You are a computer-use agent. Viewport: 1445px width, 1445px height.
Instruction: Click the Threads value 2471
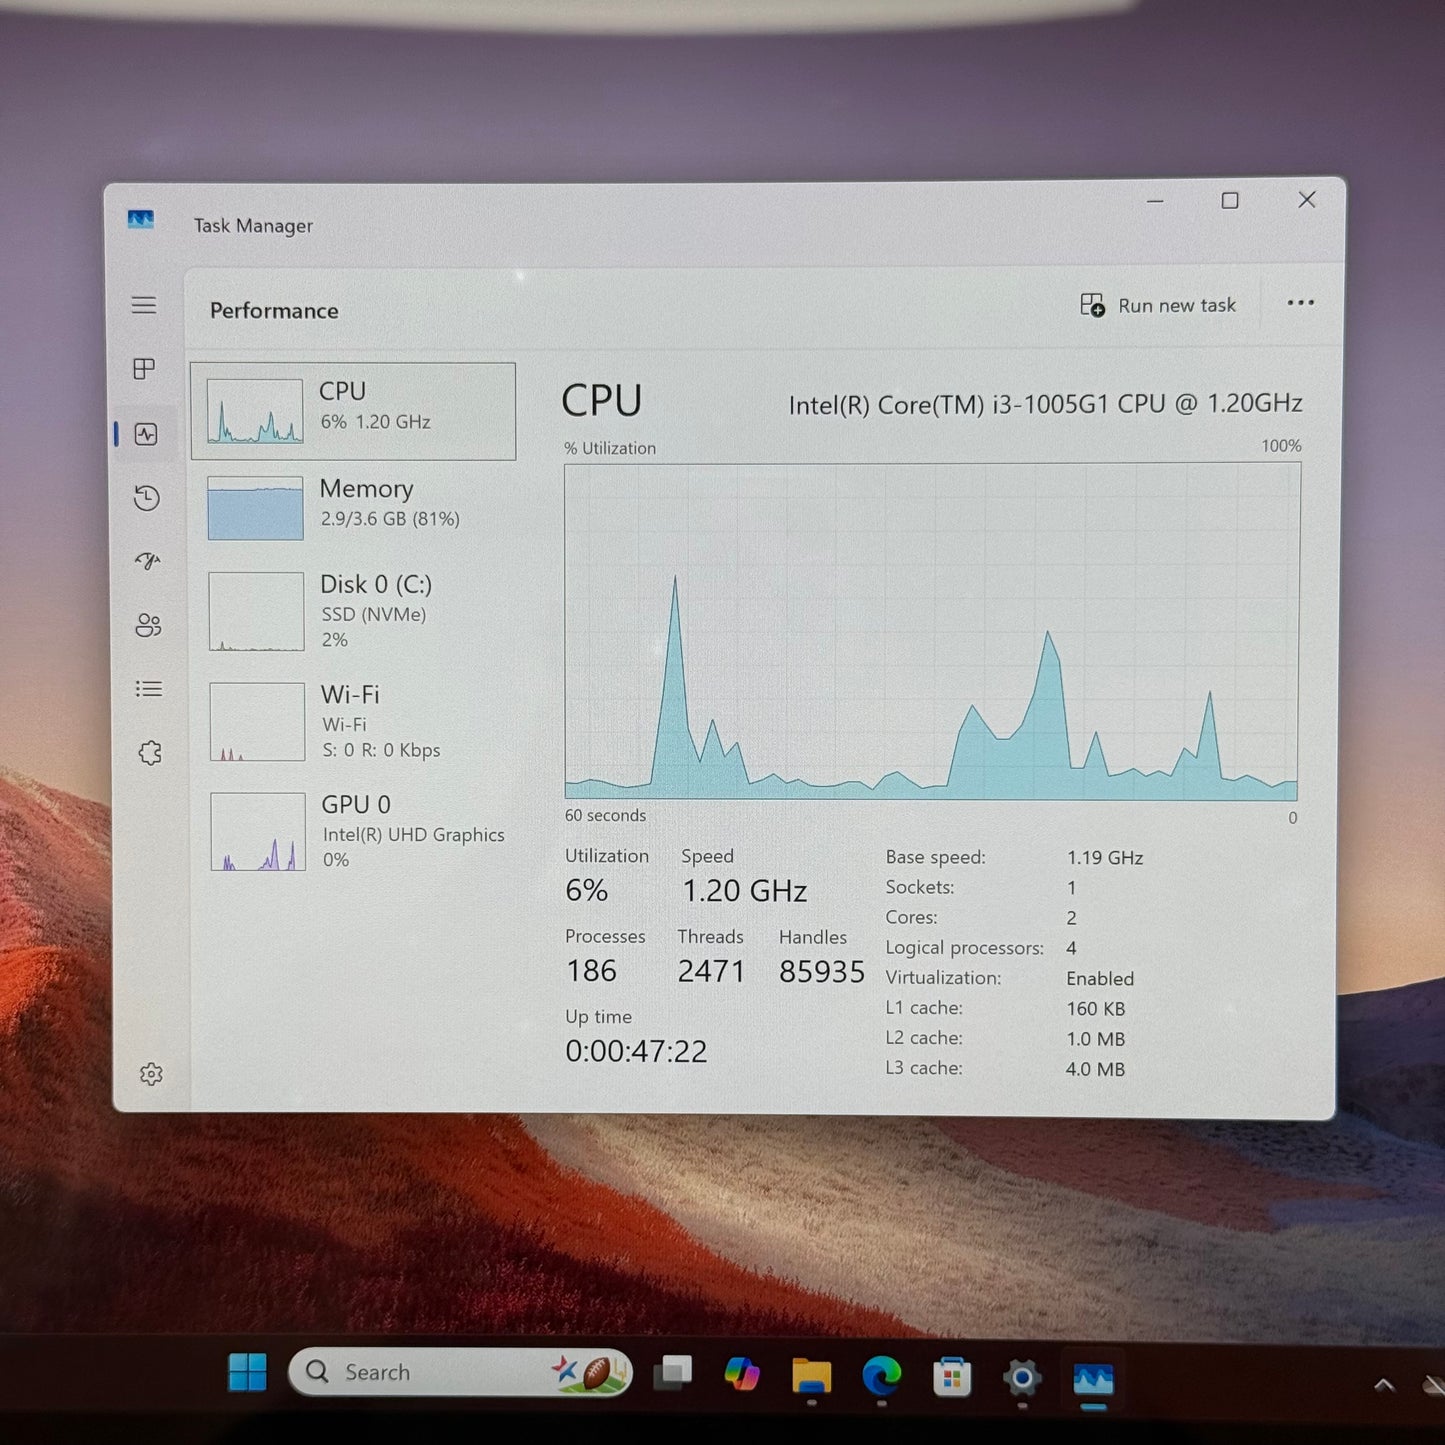[711, 971]
